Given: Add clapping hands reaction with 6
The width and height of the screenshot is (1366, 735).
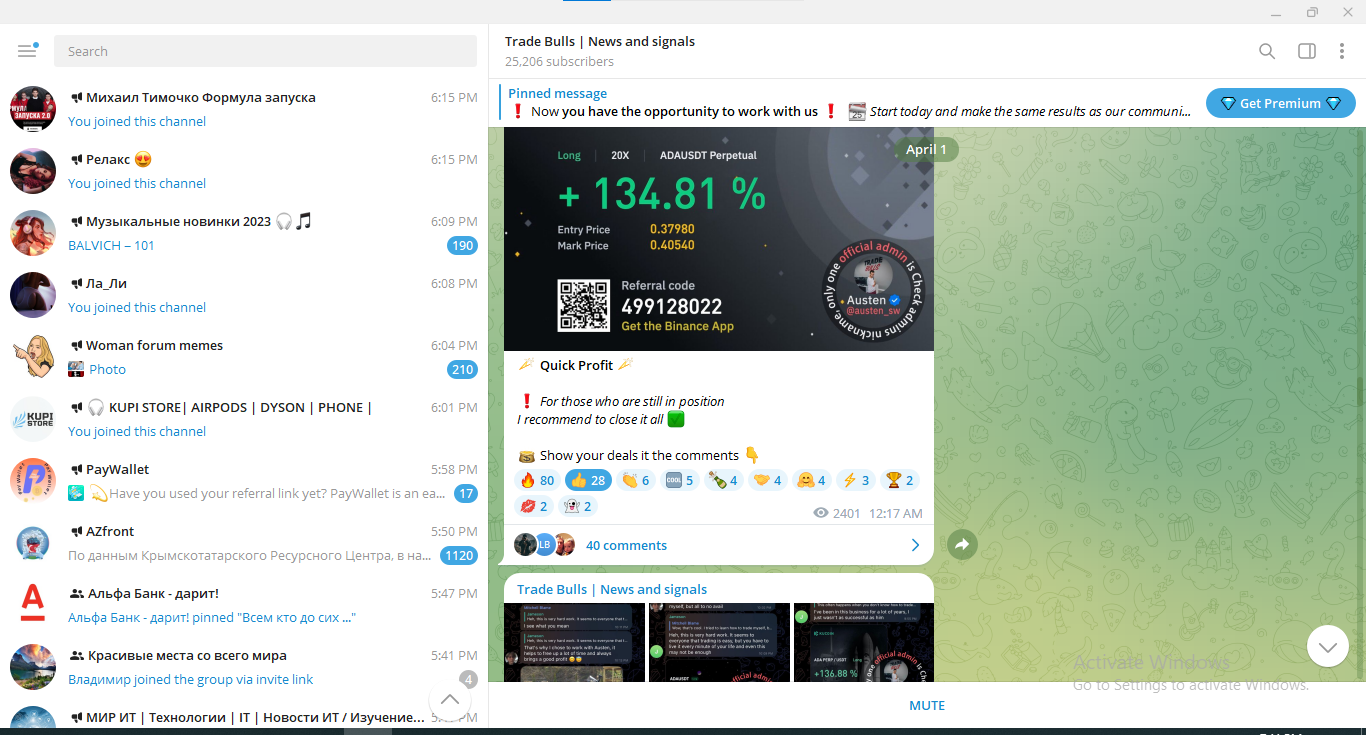Looking at the screenshot, I should click(x=636, y=480).
